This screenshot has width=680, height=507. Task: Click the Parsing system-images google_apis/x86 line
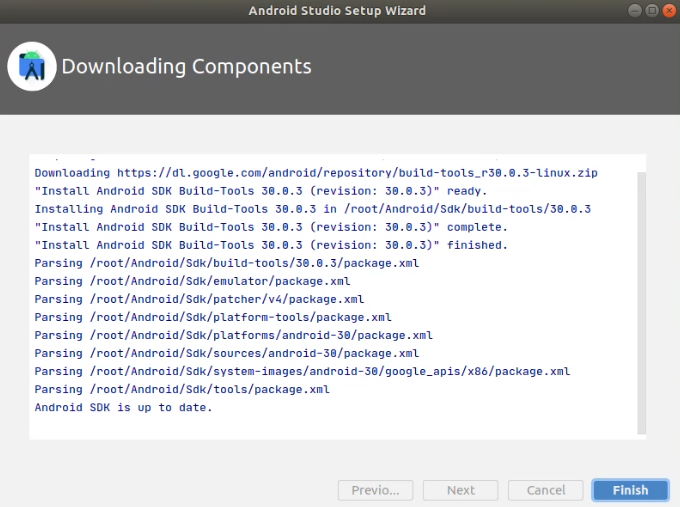(302, 371)
